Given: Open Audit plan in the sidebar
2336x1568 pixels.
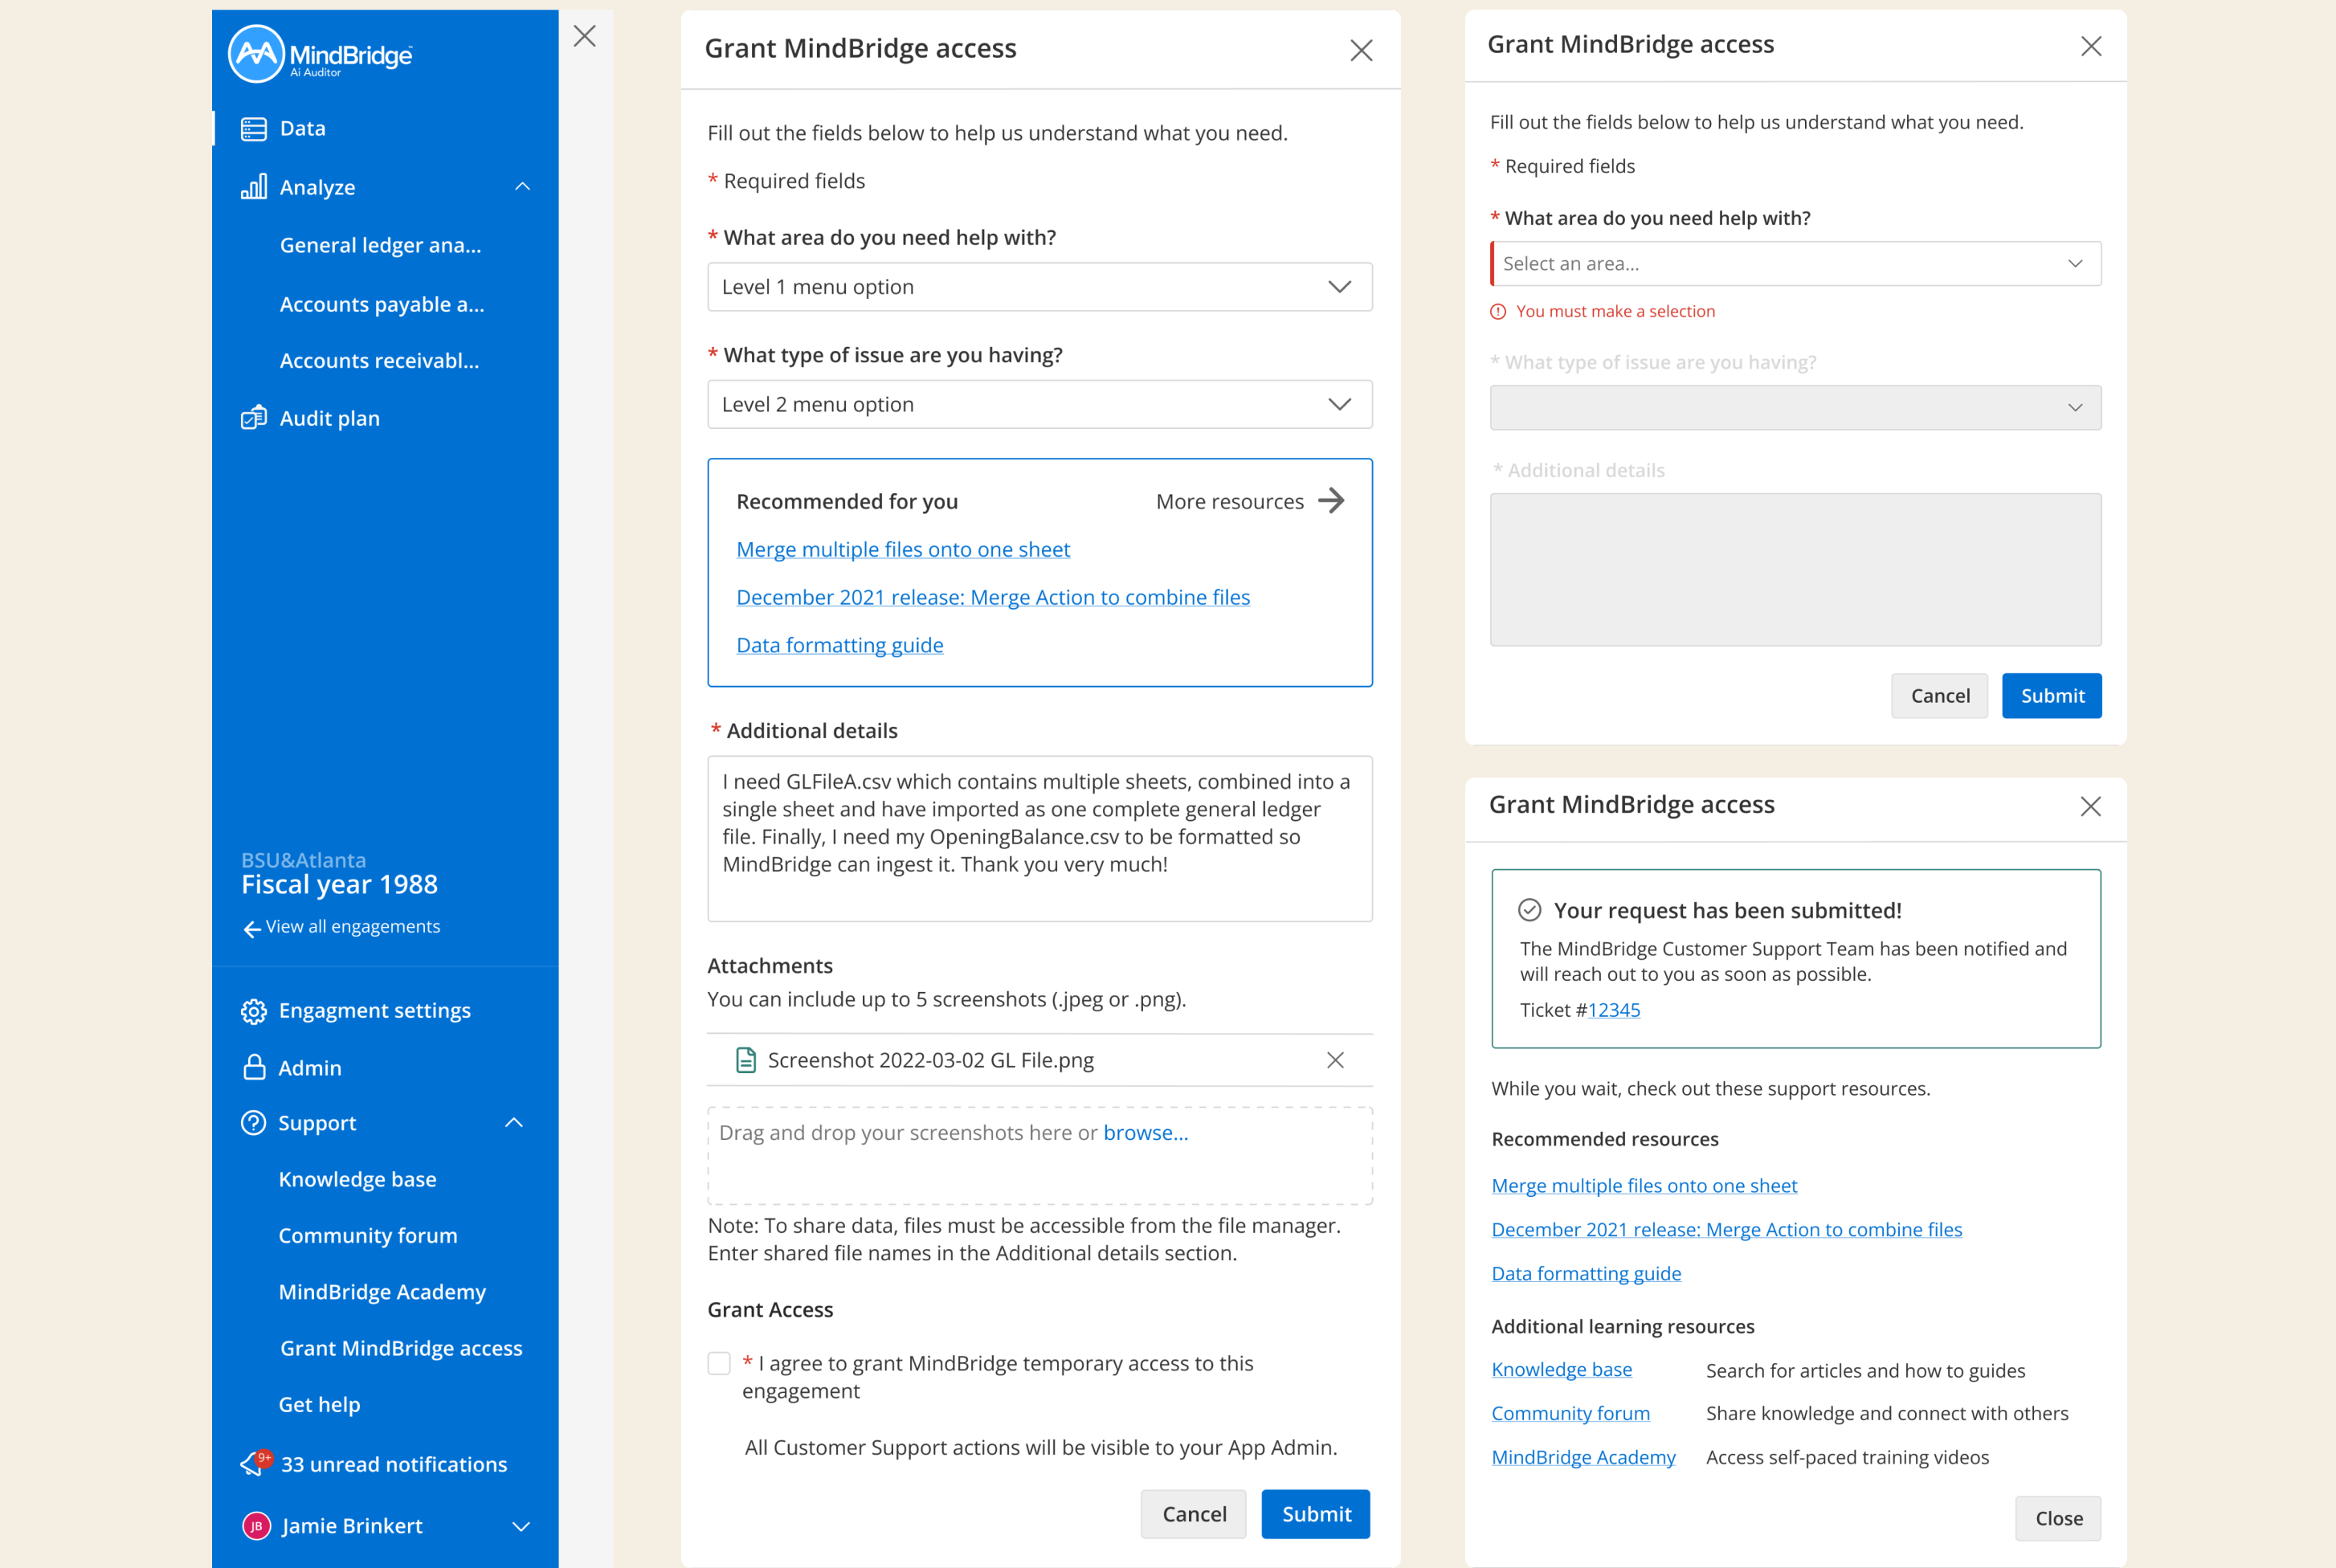Looking at the screenshot, I should click(330, 418).
